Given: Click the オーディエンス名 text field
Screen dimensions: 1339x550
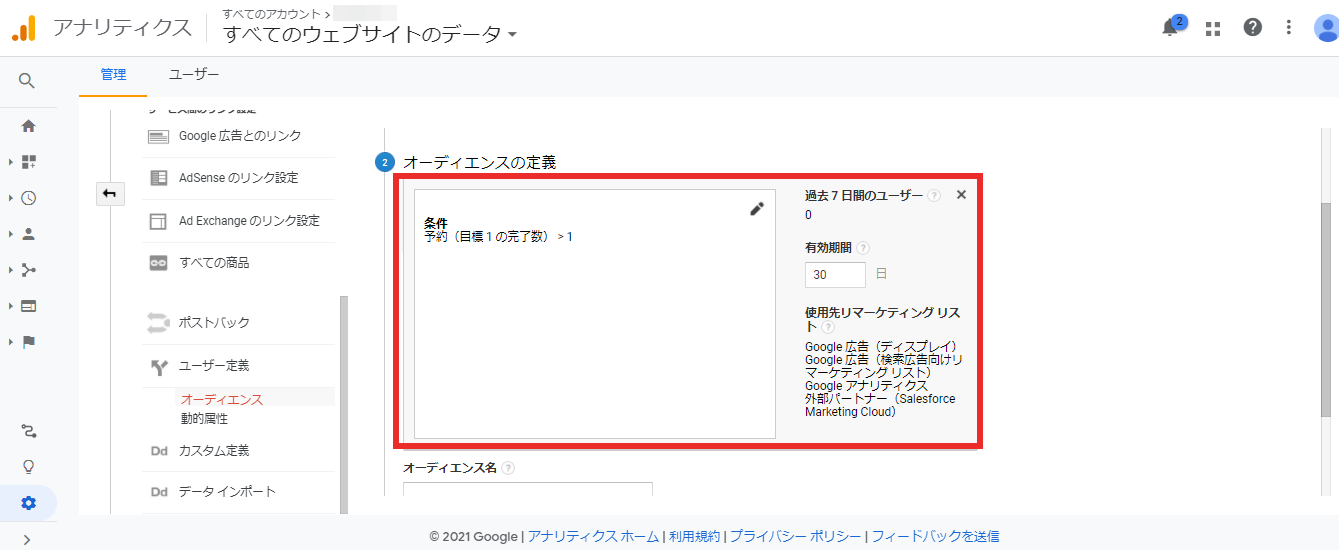Looking at the screenshot, I should click(x=528, y=489).
